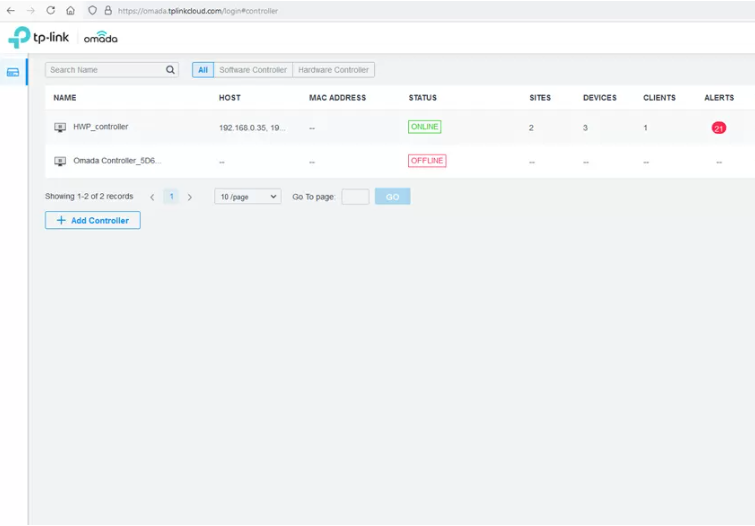Click the browser forward arrow
755x526 pixels.
30,11
